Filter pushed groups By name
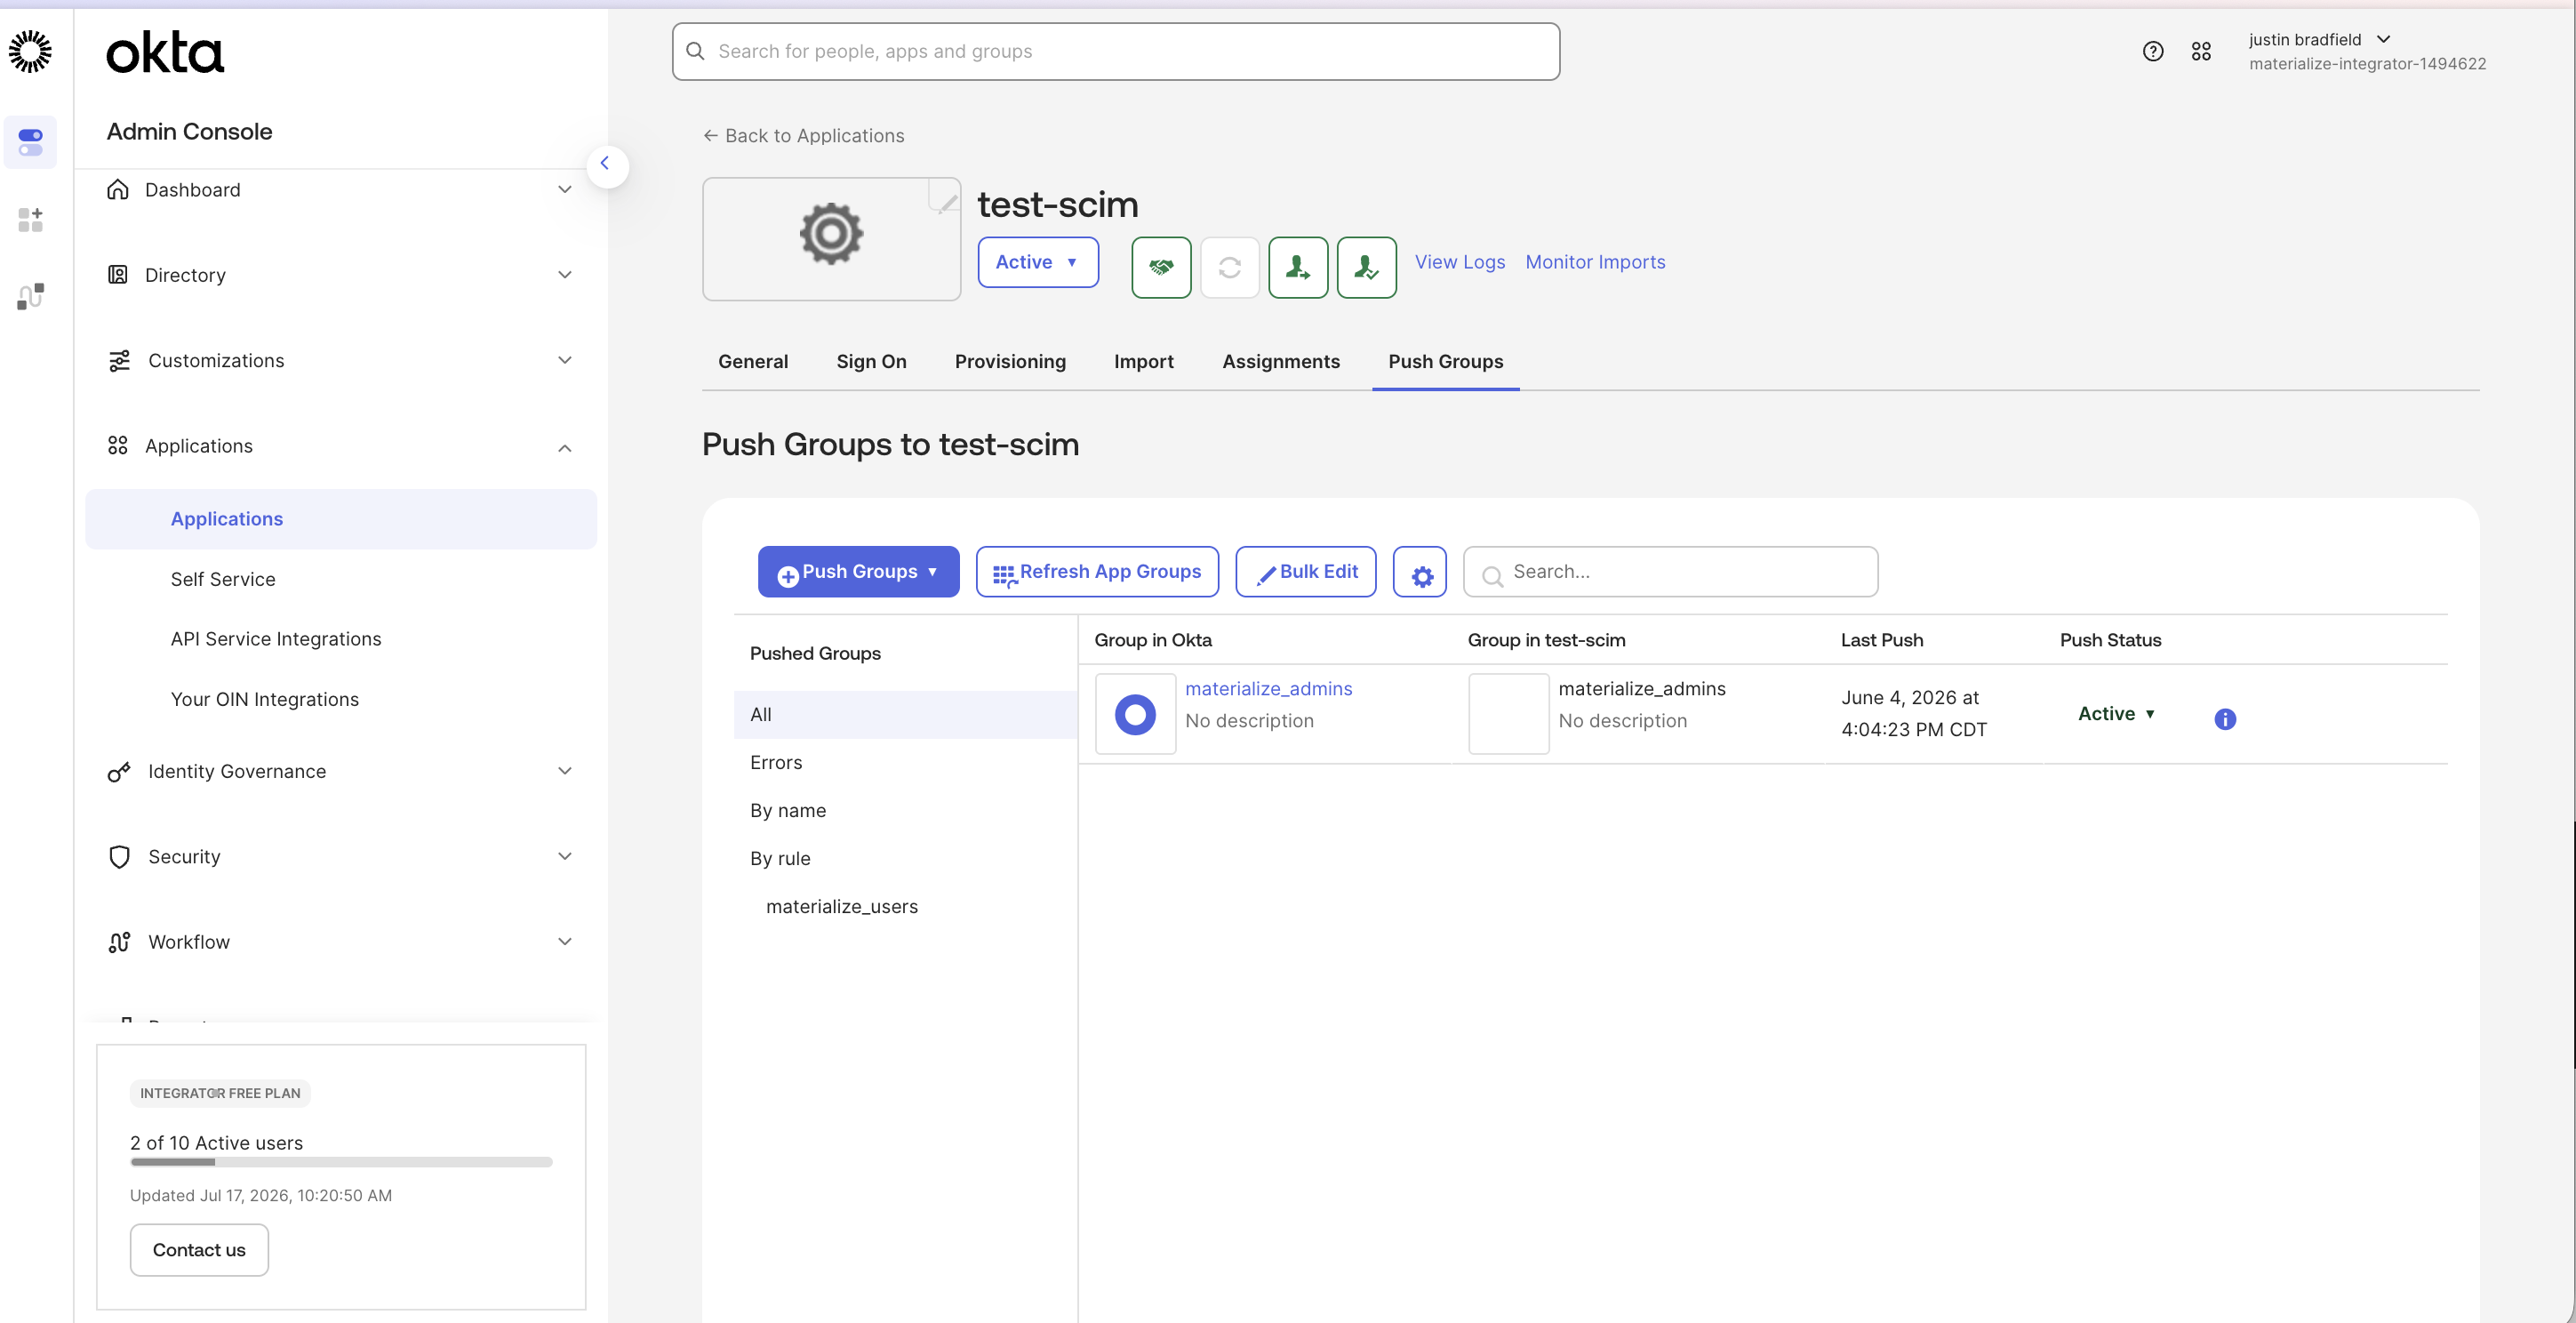Viewport: 2576px width, 1323px height. coord(905,811)
